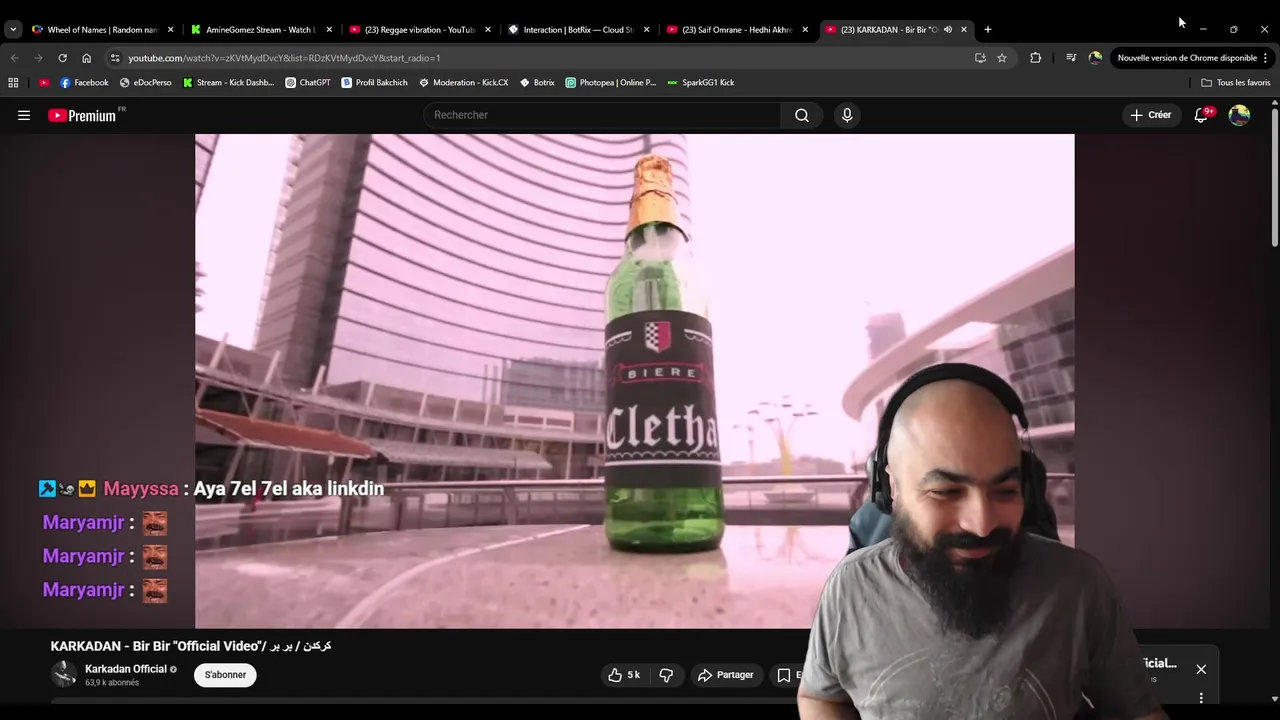Start voice search with microphone icon
The height and width of the screenshot is (720, 1280).
[847, 115]
